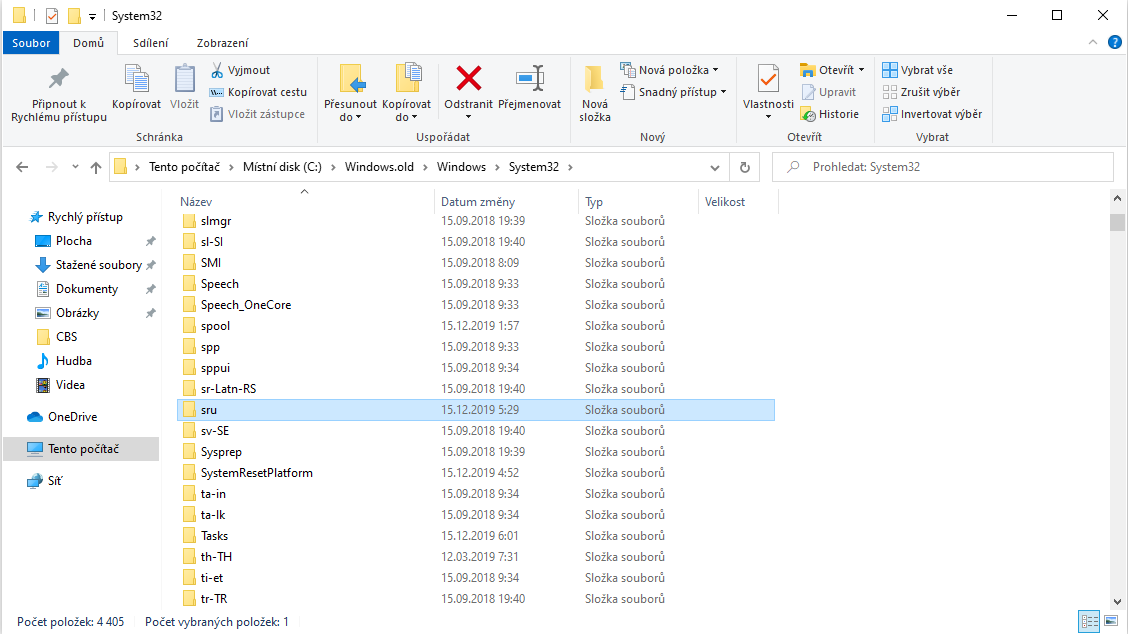Open the ribbon help icon

click(x=1114, y=42)
